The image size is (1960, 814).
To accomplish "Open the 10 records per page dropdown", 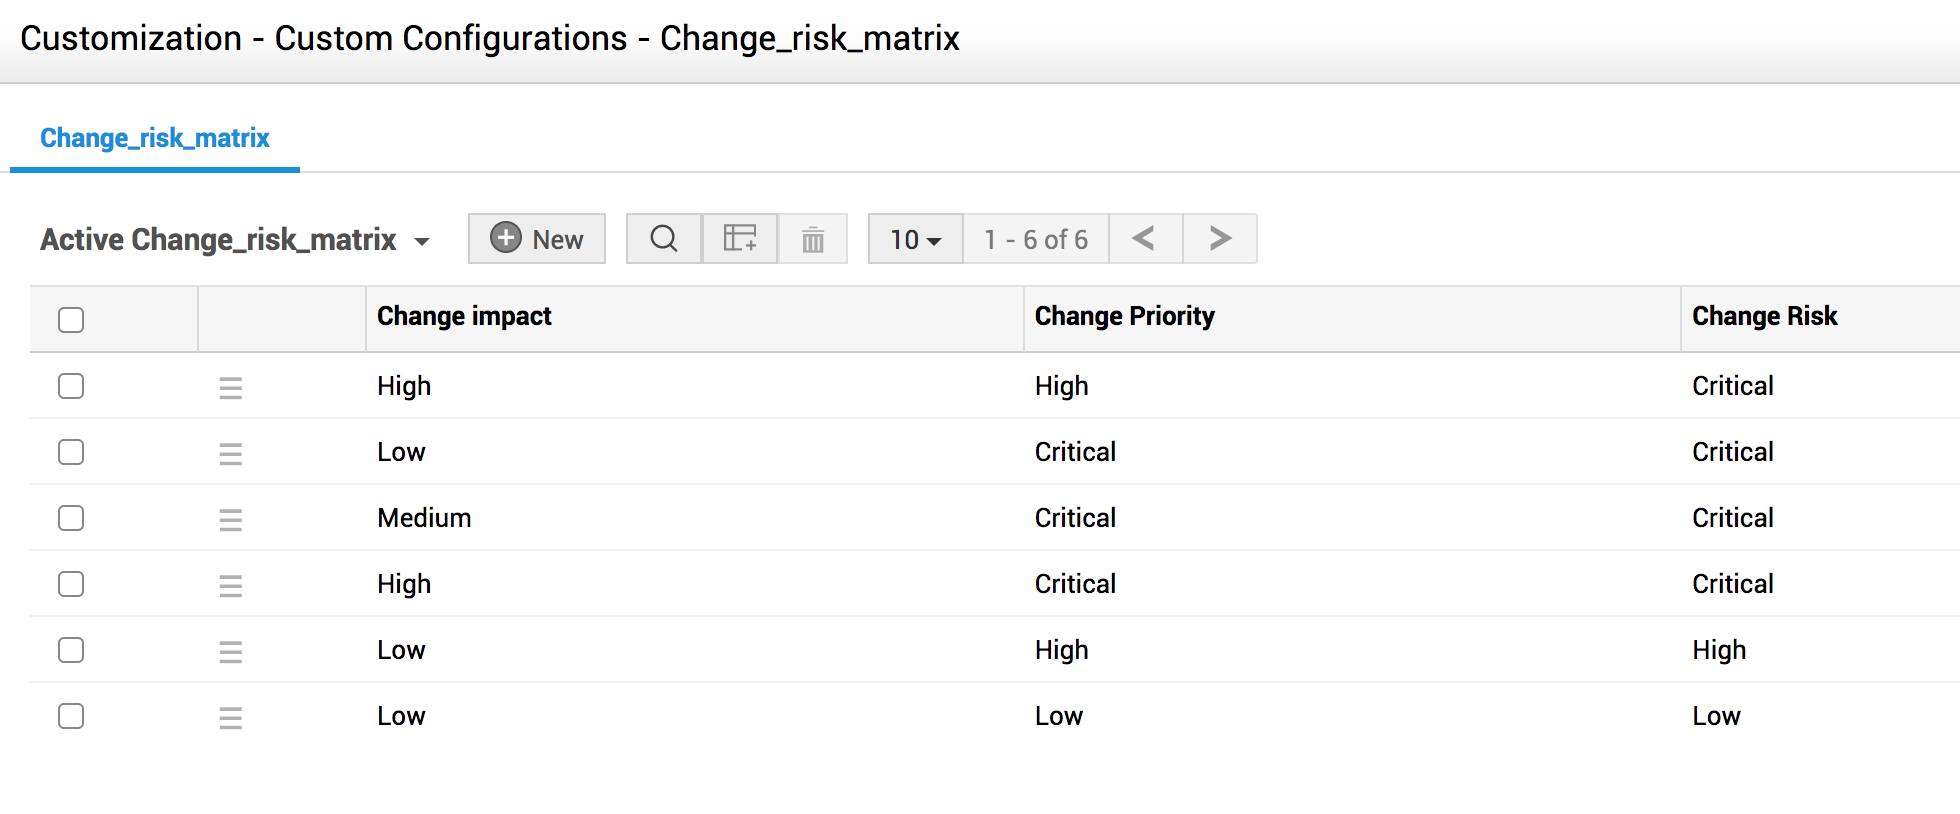I will pyautogui.click(x=915, y=240).
